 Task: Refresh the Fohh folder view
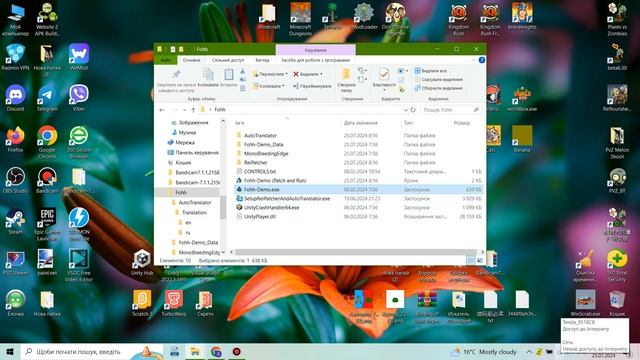pos(413,110)
